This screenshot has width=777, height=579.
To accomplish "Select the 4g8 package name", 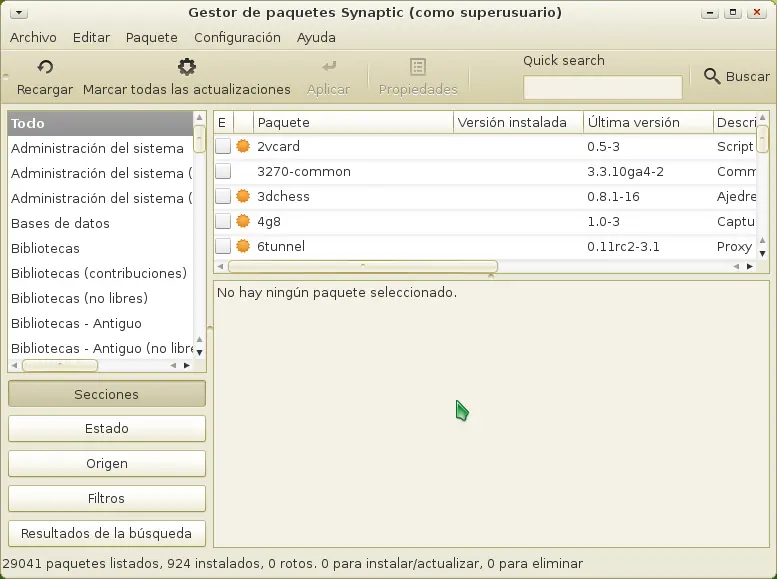I will click(269, 222).
